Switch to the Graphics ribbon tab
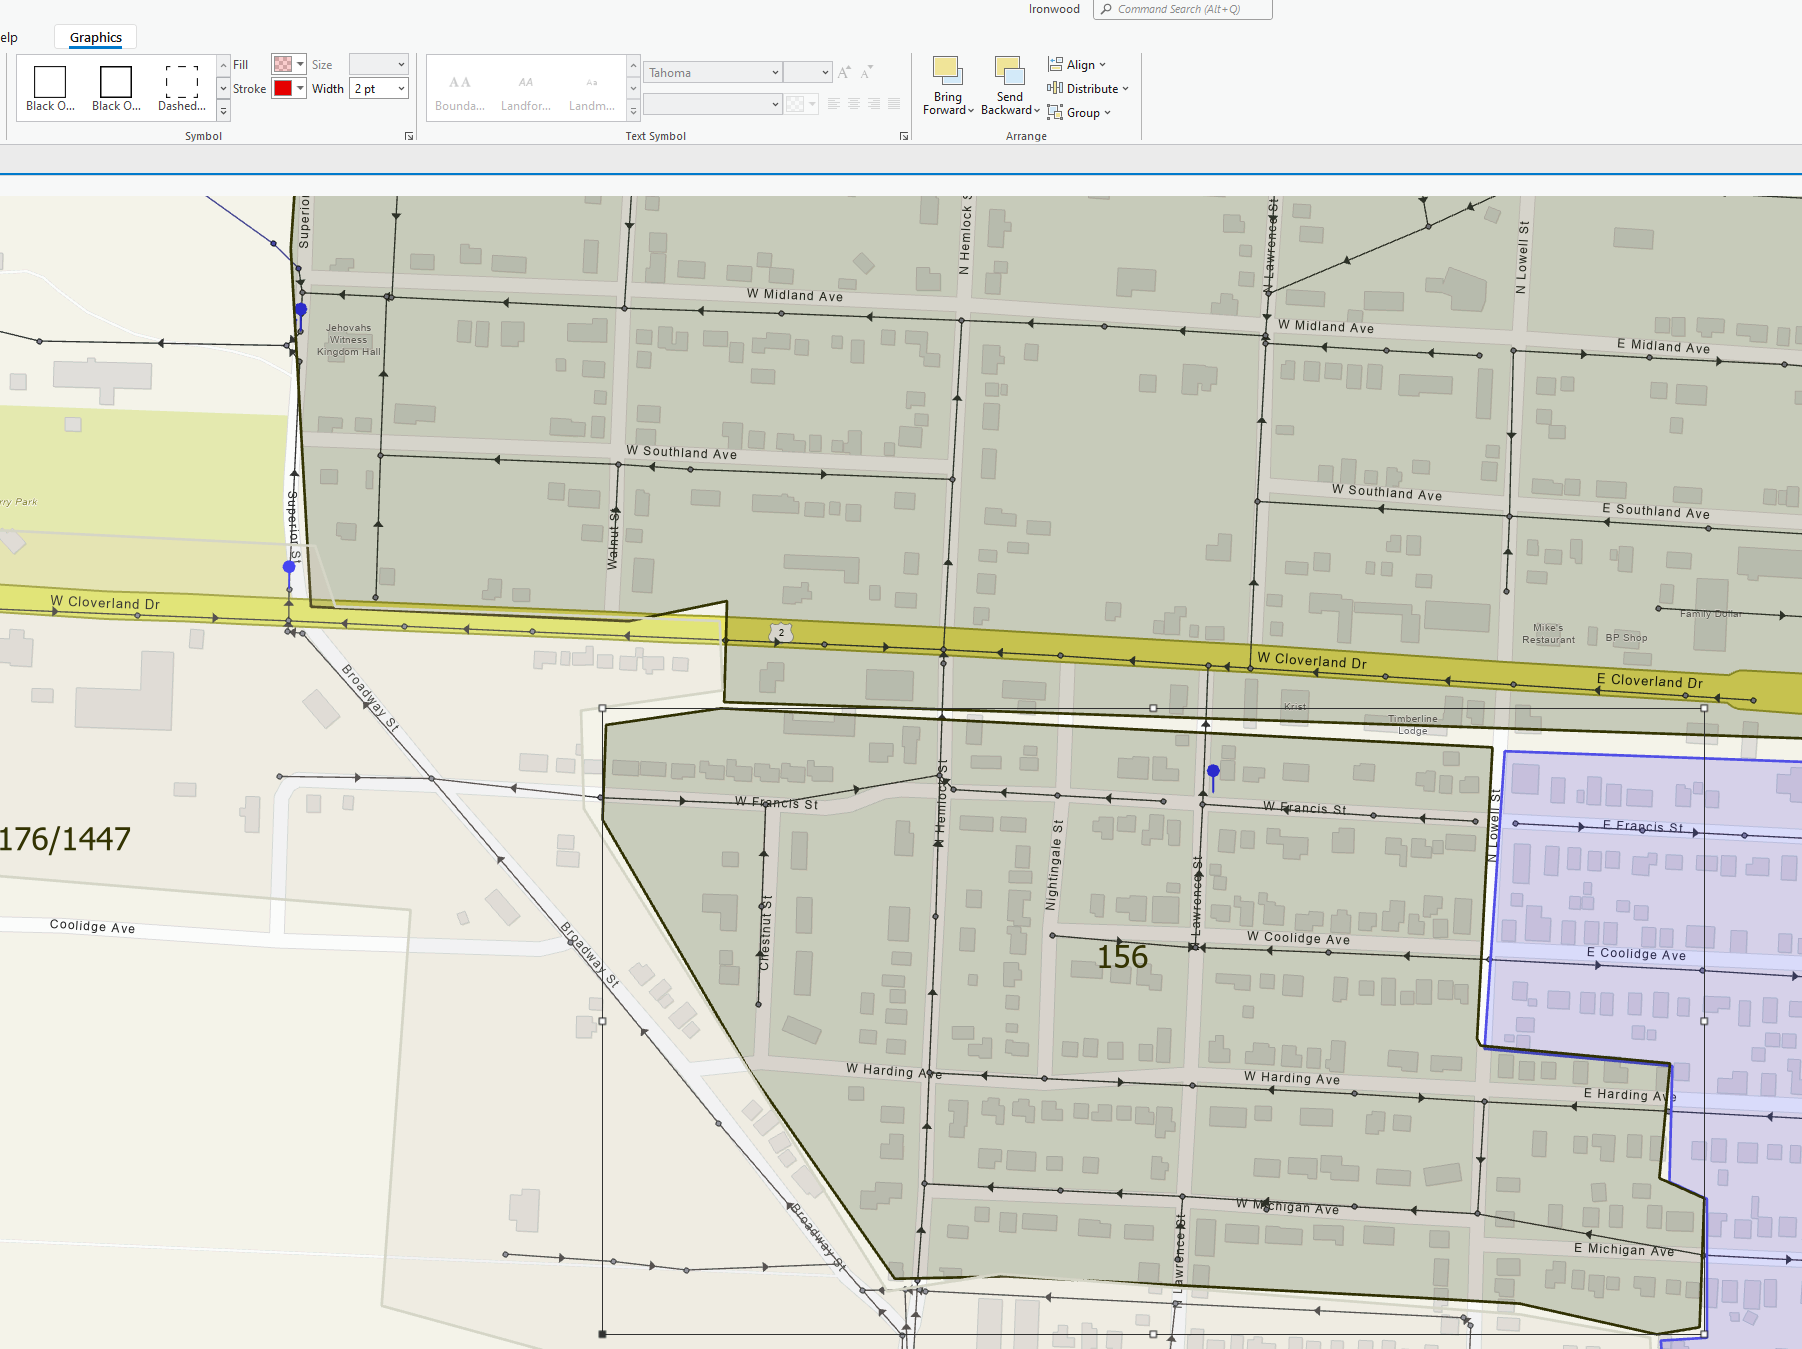Viewport: 1802px width, 1349px height. 95,36
